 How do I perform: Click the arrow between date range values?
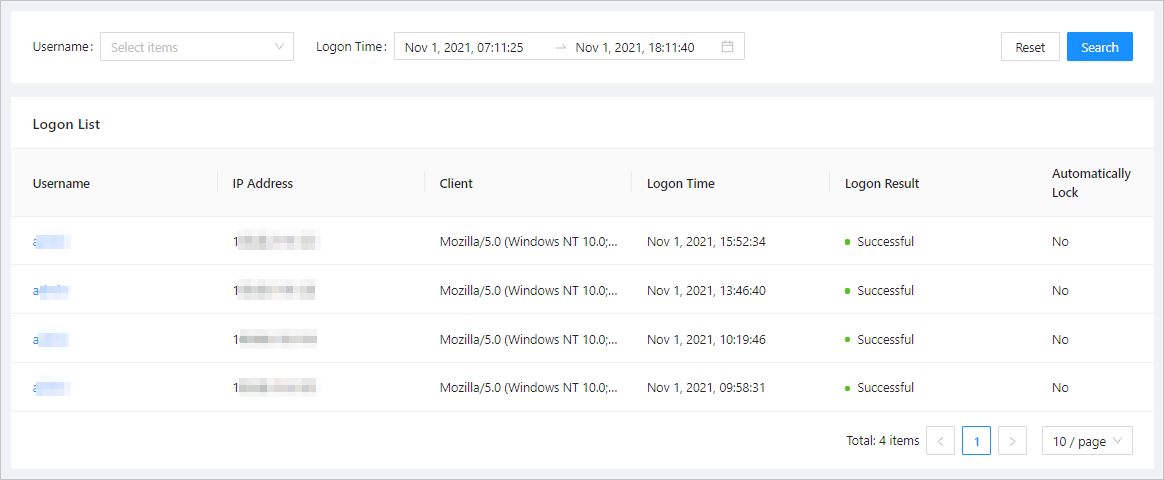click(x=560, y=47)
